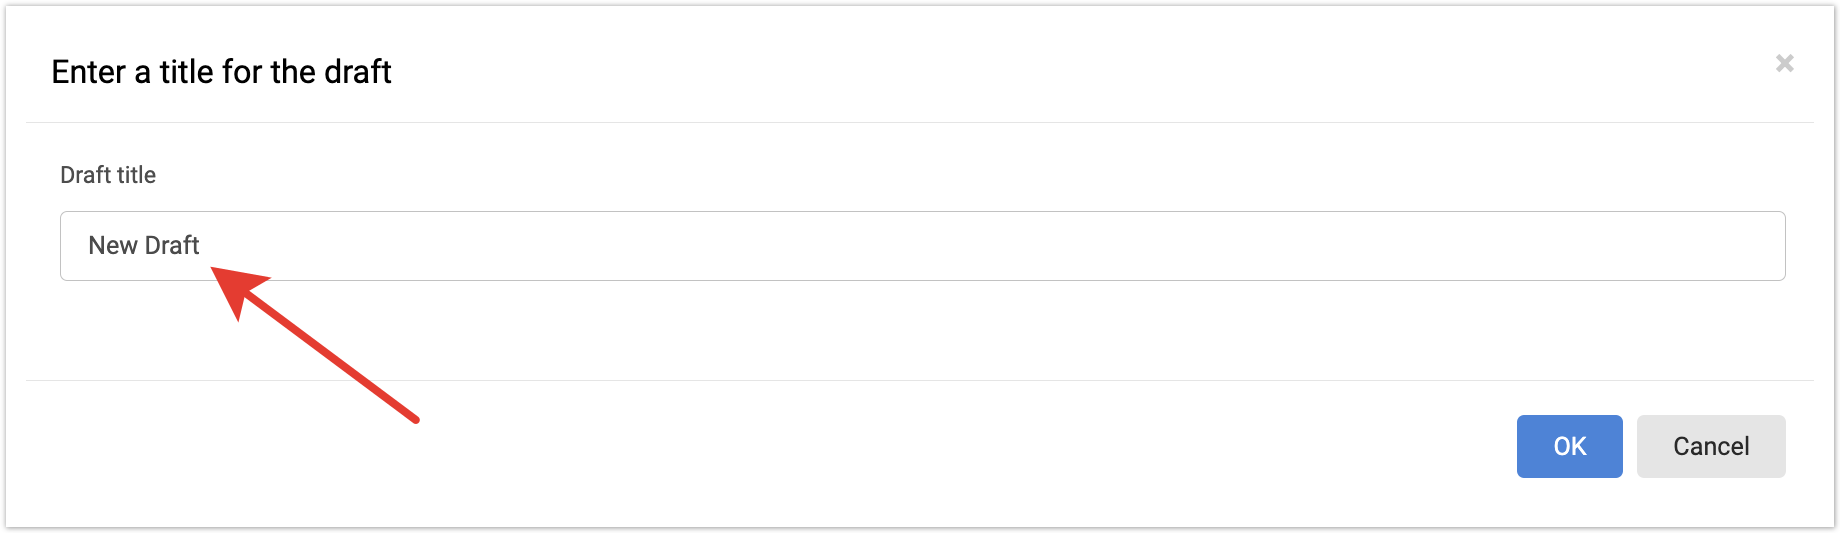This screenshot has width=1840, height=533.
Task: Confirm the draft title with OK
Action: (1569, 446)
